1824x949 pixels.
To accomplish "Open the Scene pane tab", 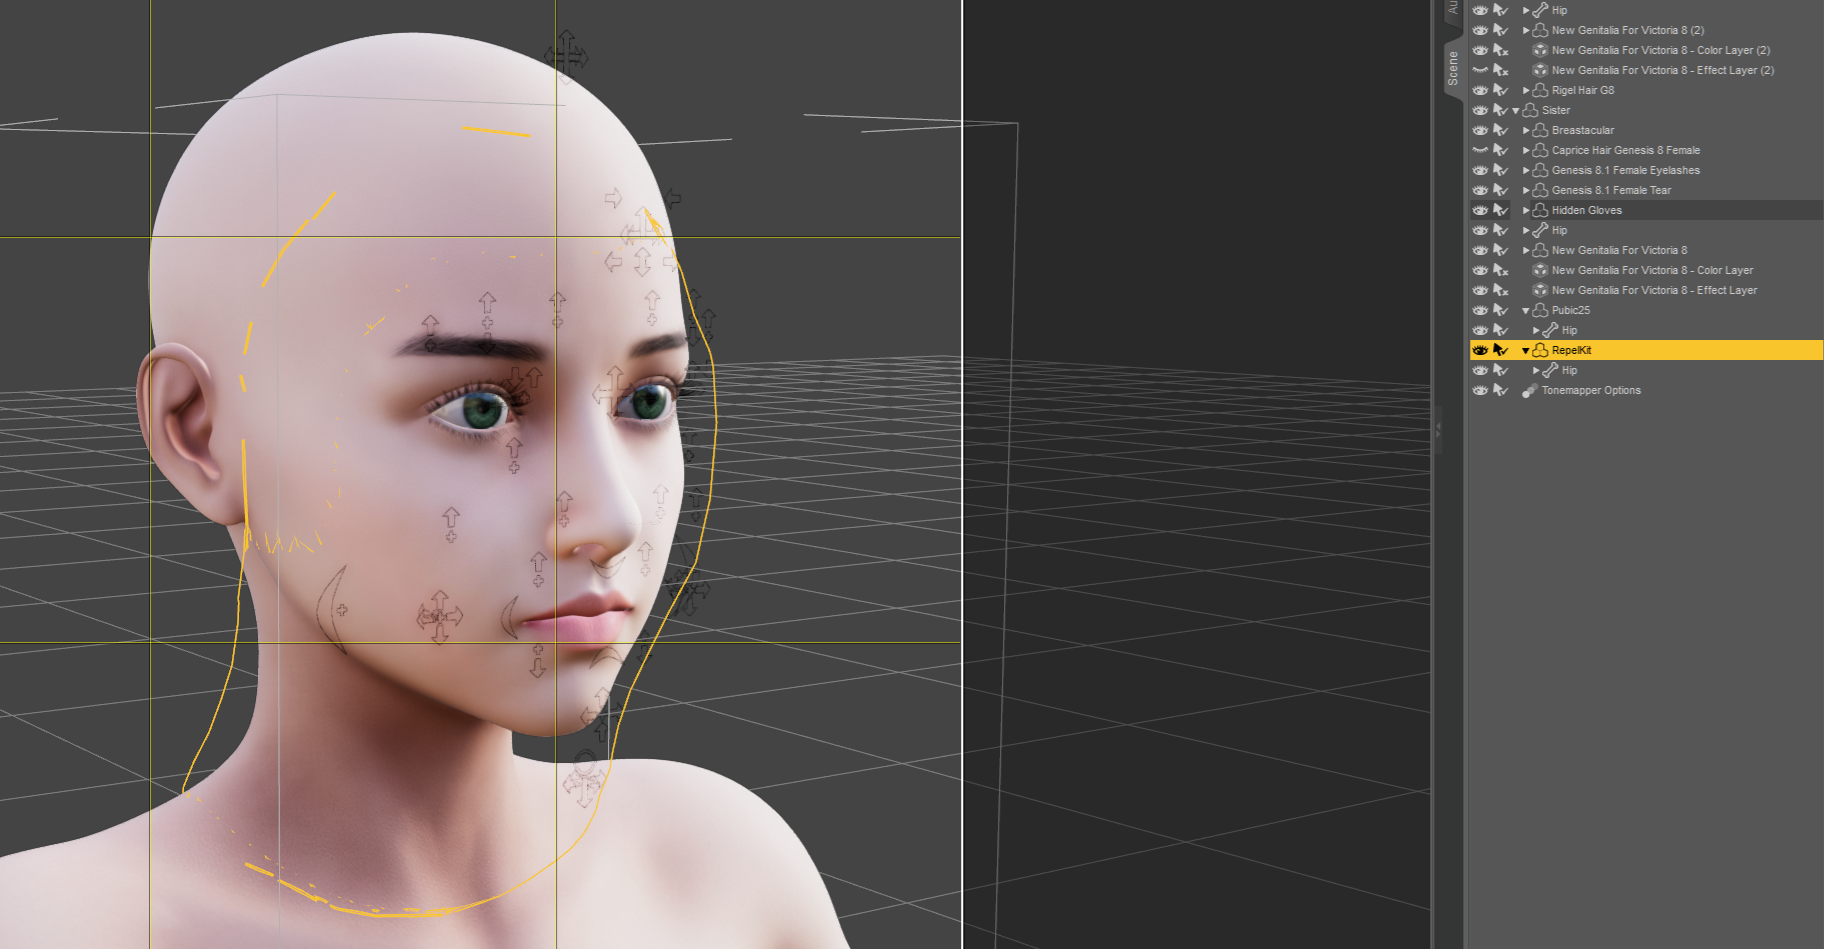I will pyautogui.click(x=1453, y=68).
